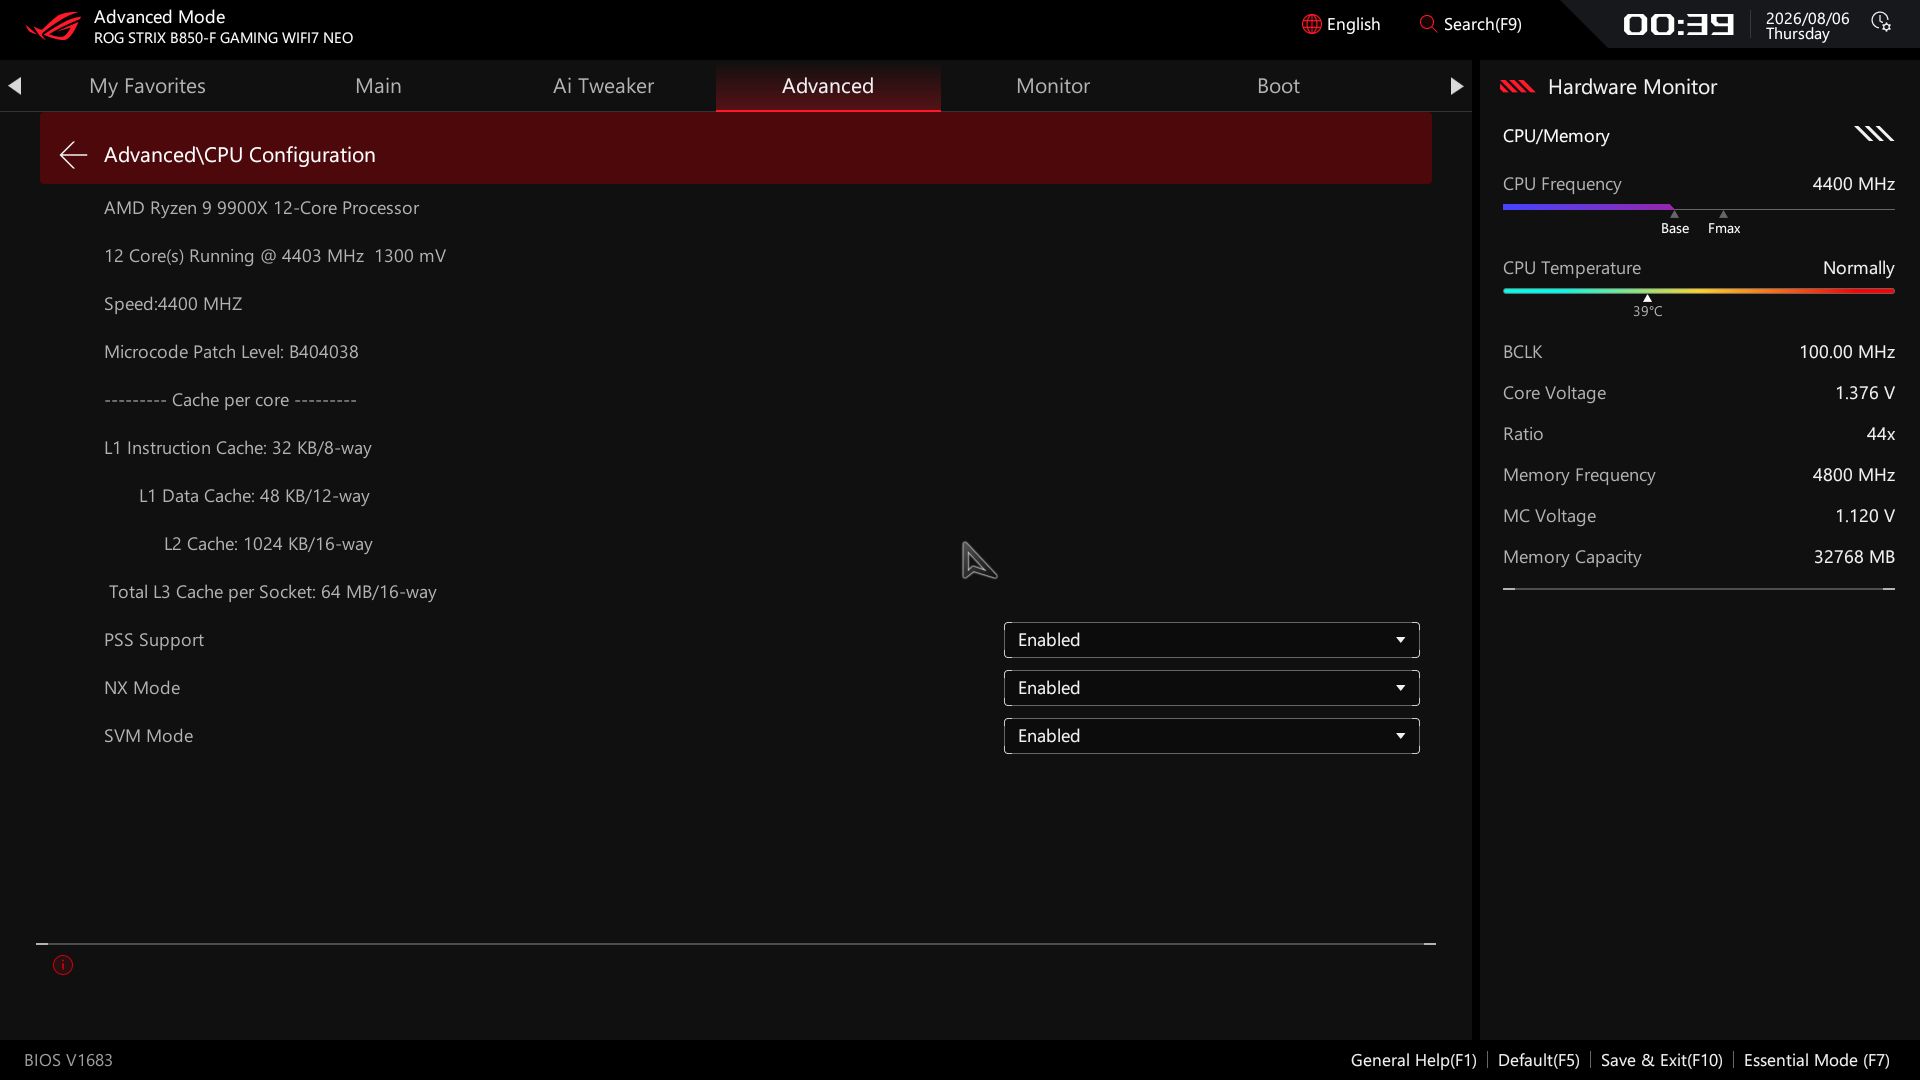This screenshot has width=1920, height=1080.
Task: Click General Help(F1)
Action: [x=1413, y=1060]
